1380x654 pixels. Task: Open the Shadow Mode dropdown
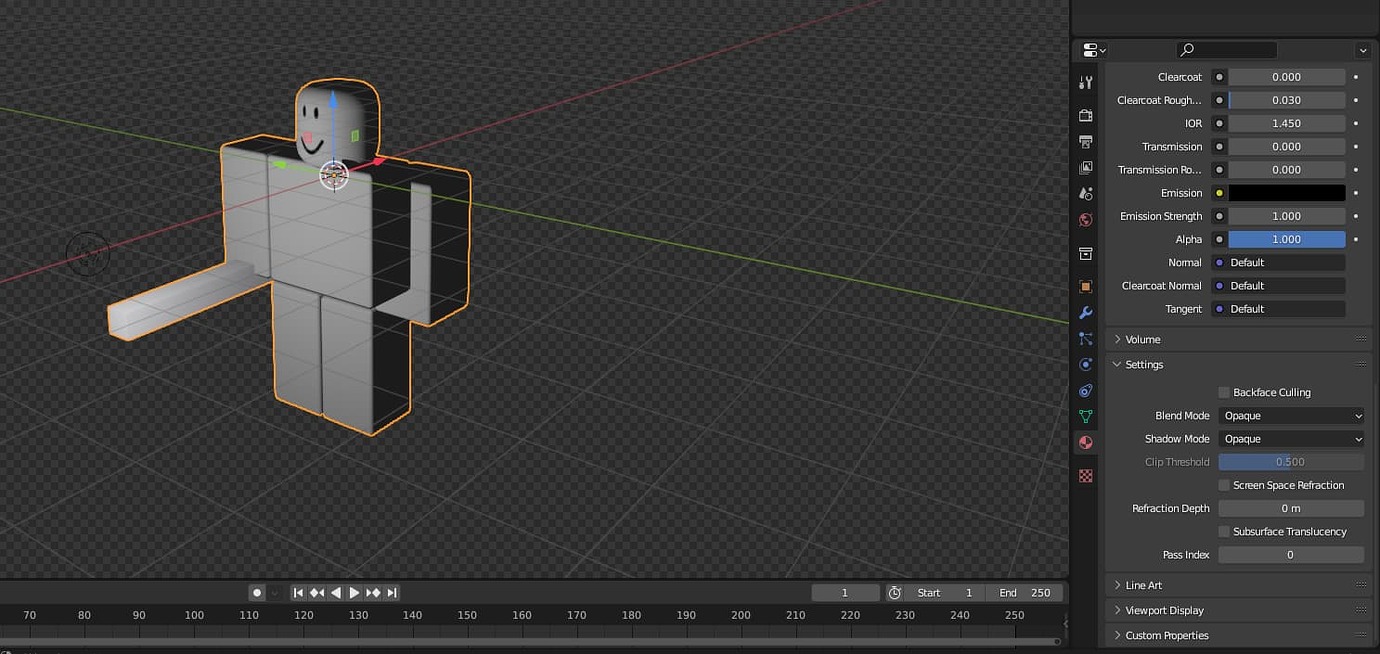1291,439
